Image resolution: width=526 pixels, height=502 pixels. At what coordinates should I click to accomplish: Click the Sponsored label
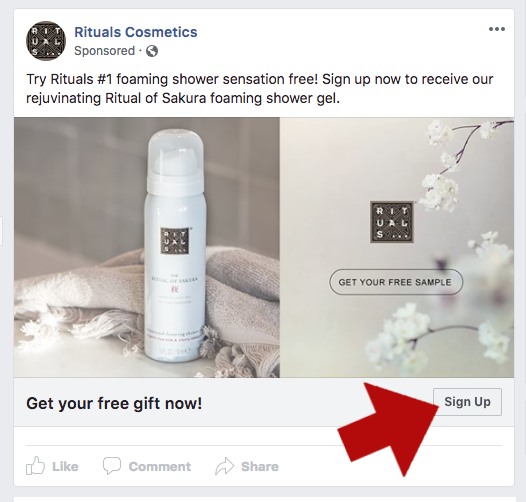[104, 51]
